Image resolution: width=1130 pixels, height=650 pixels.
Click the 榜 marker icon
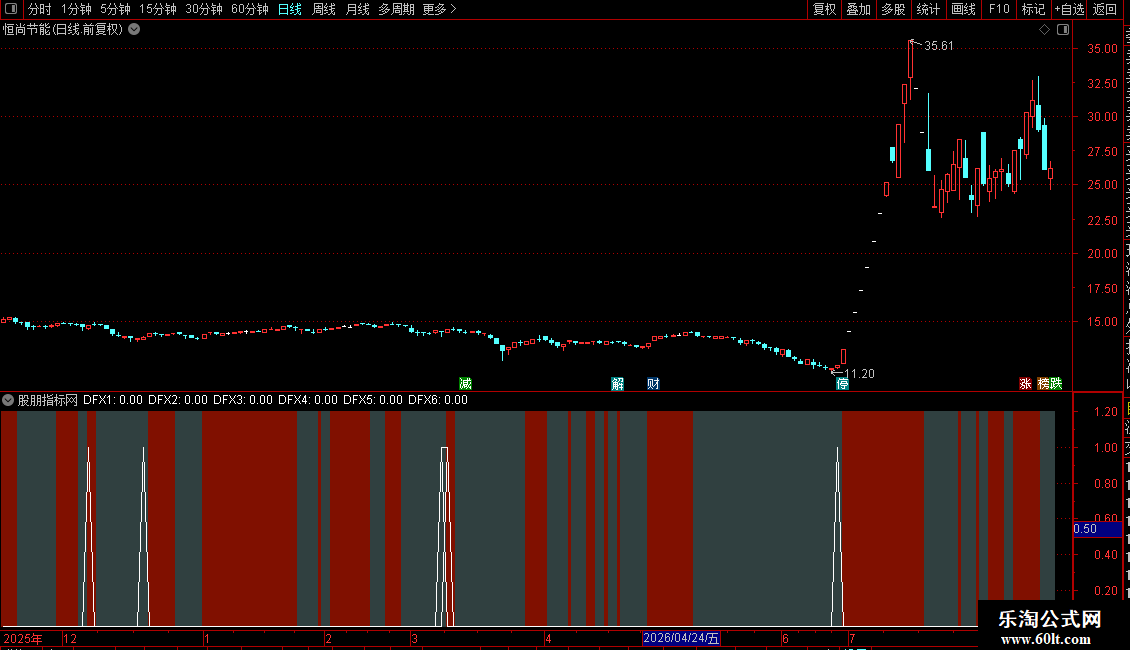pos(1044,383)
